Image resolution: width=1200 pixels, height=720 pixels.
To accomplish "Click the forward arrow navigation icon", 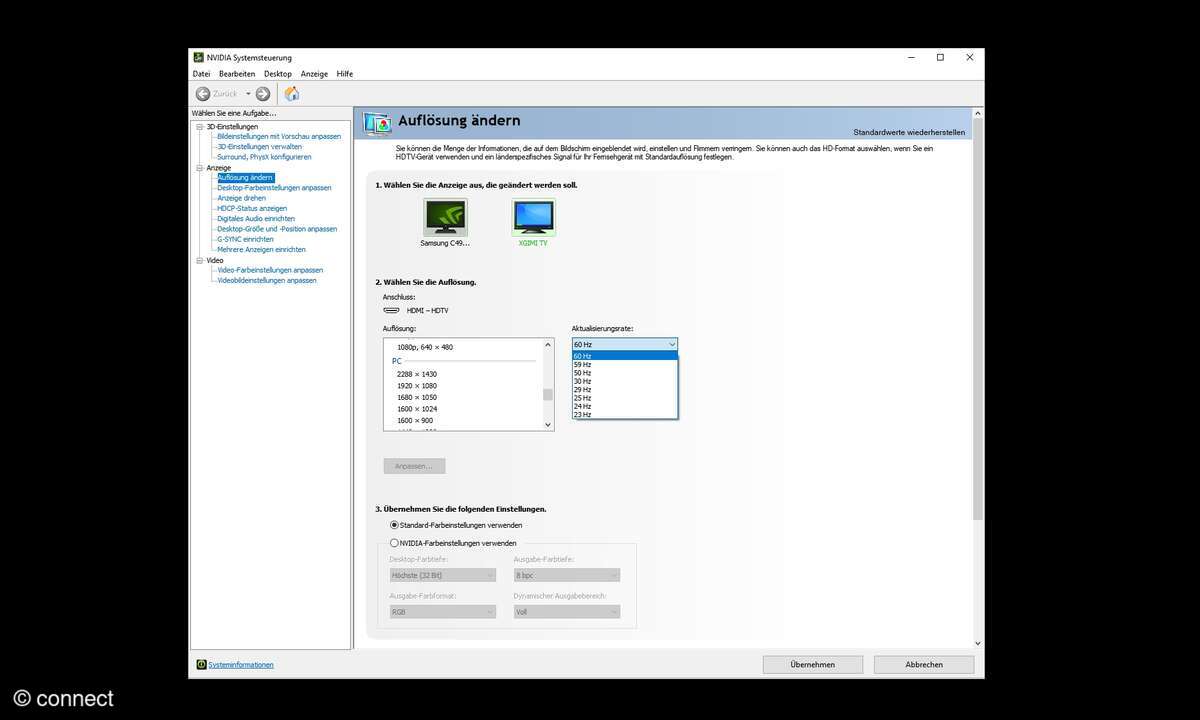I will coord(263,94).
